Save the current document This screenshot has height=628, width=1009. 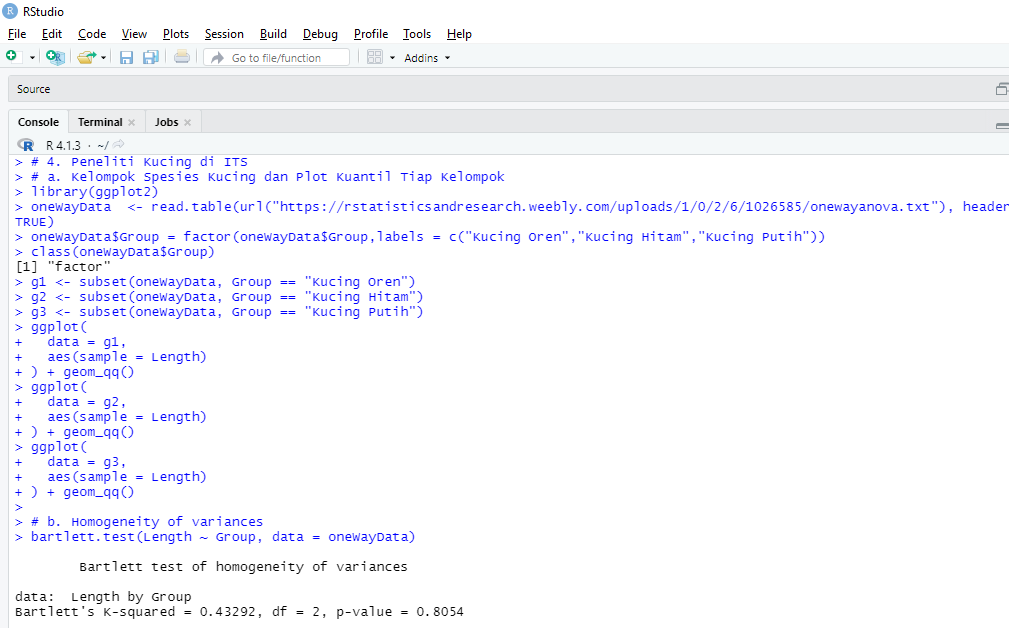[x=126, y=57]
